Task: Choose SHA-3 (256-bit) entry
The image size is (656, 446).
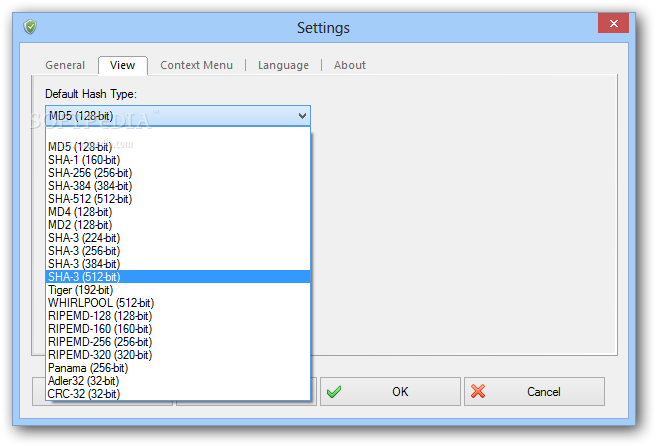Action: [x=178, y=251]
